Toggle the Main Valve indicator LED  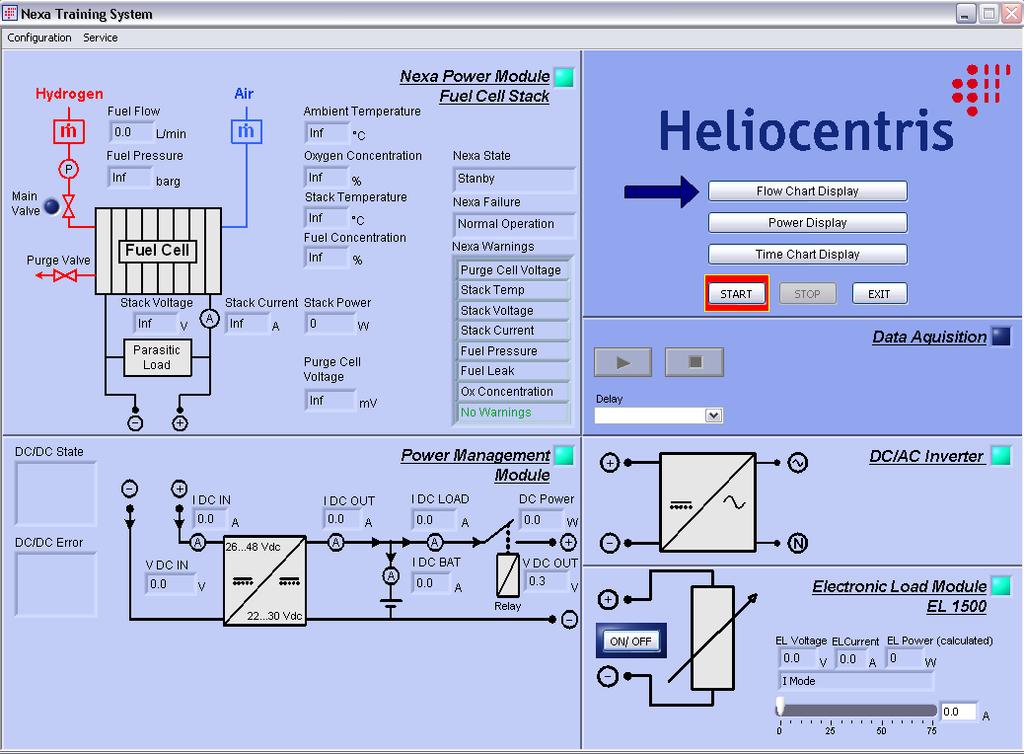coord(52,207)
